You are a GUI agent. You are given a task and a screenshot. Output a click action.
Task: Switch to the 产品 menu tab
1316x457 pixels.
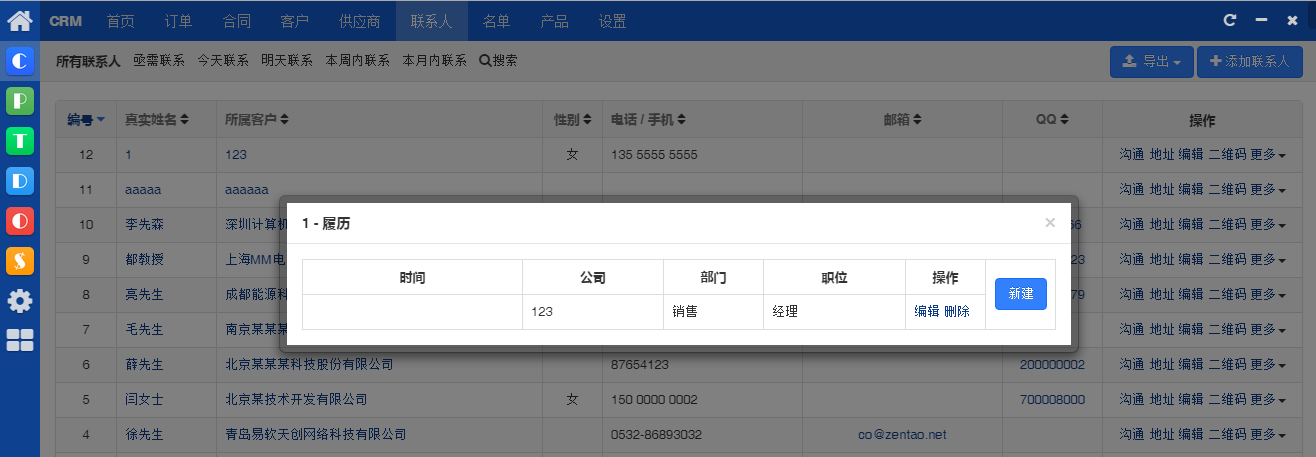pyautogui.click(x=555, y=21)
